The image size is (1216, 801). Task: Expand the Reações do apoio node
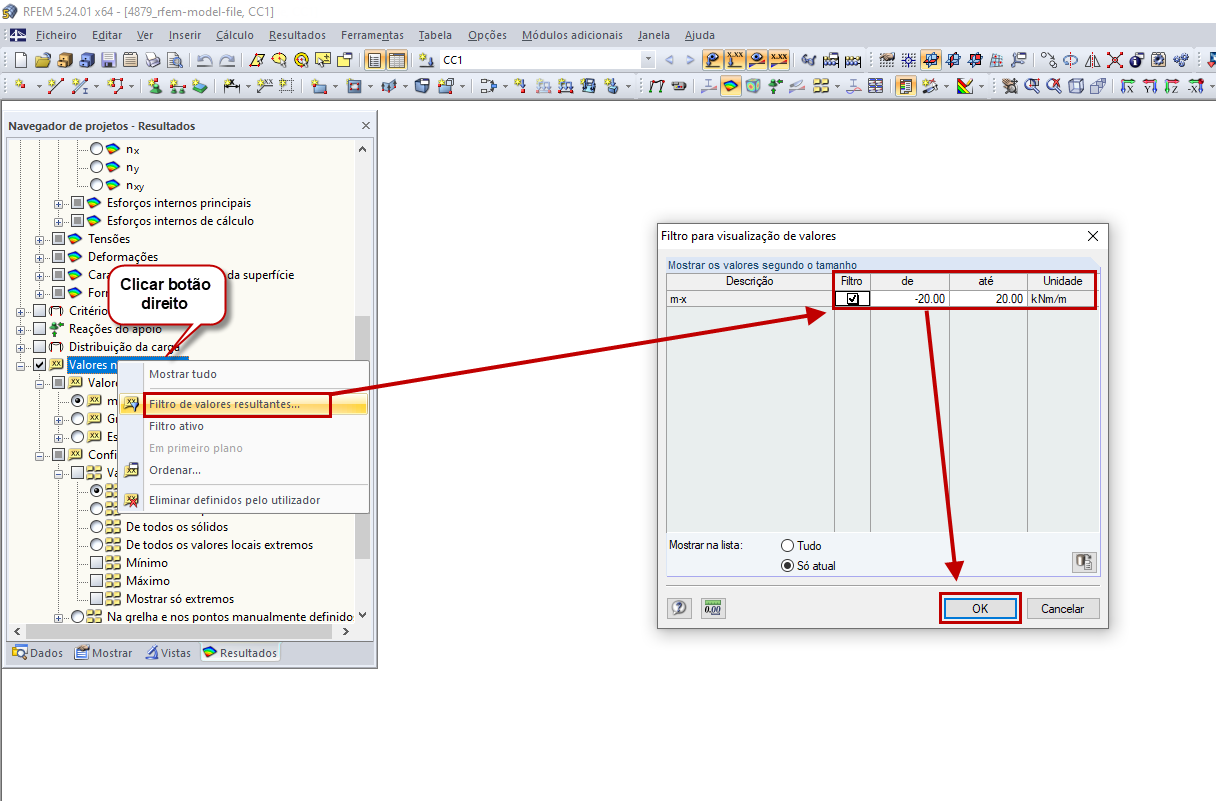(x=22, y=329)
